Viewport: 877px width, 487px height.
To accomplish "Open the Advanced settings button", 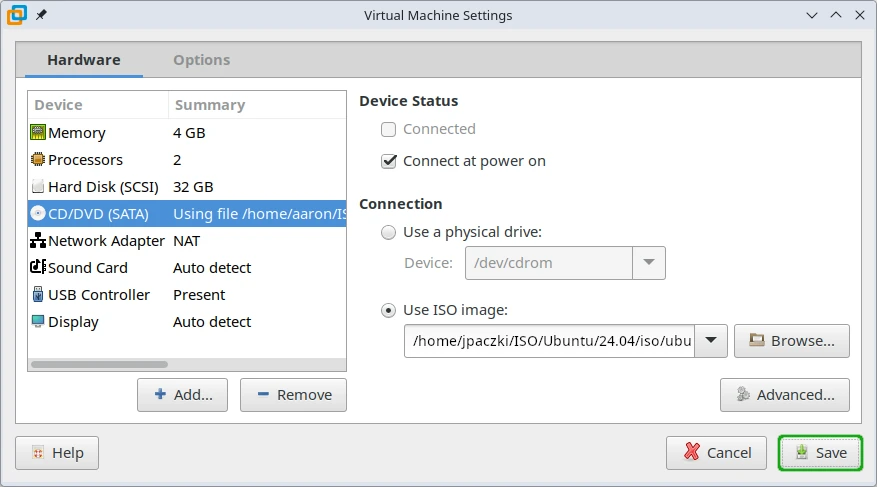I will coord(784,395).
